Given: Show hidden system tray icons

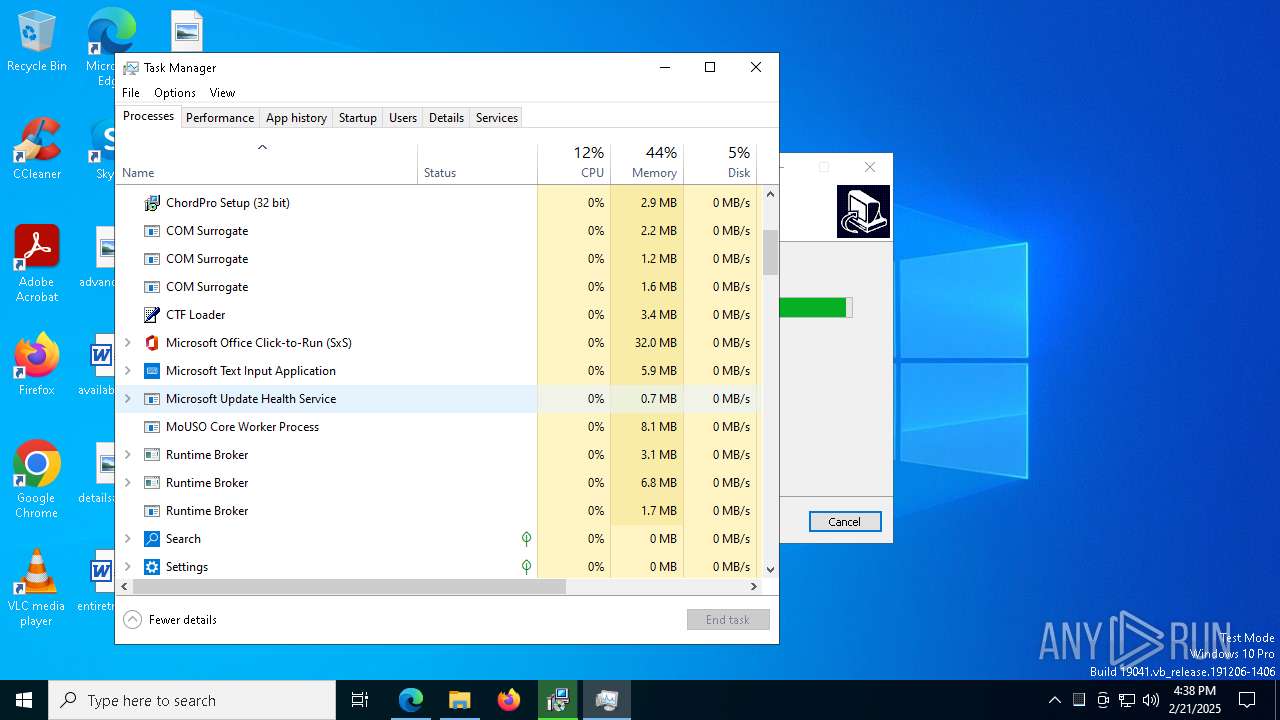Looking at the screenshot, I should click(x=1054, y=700).
